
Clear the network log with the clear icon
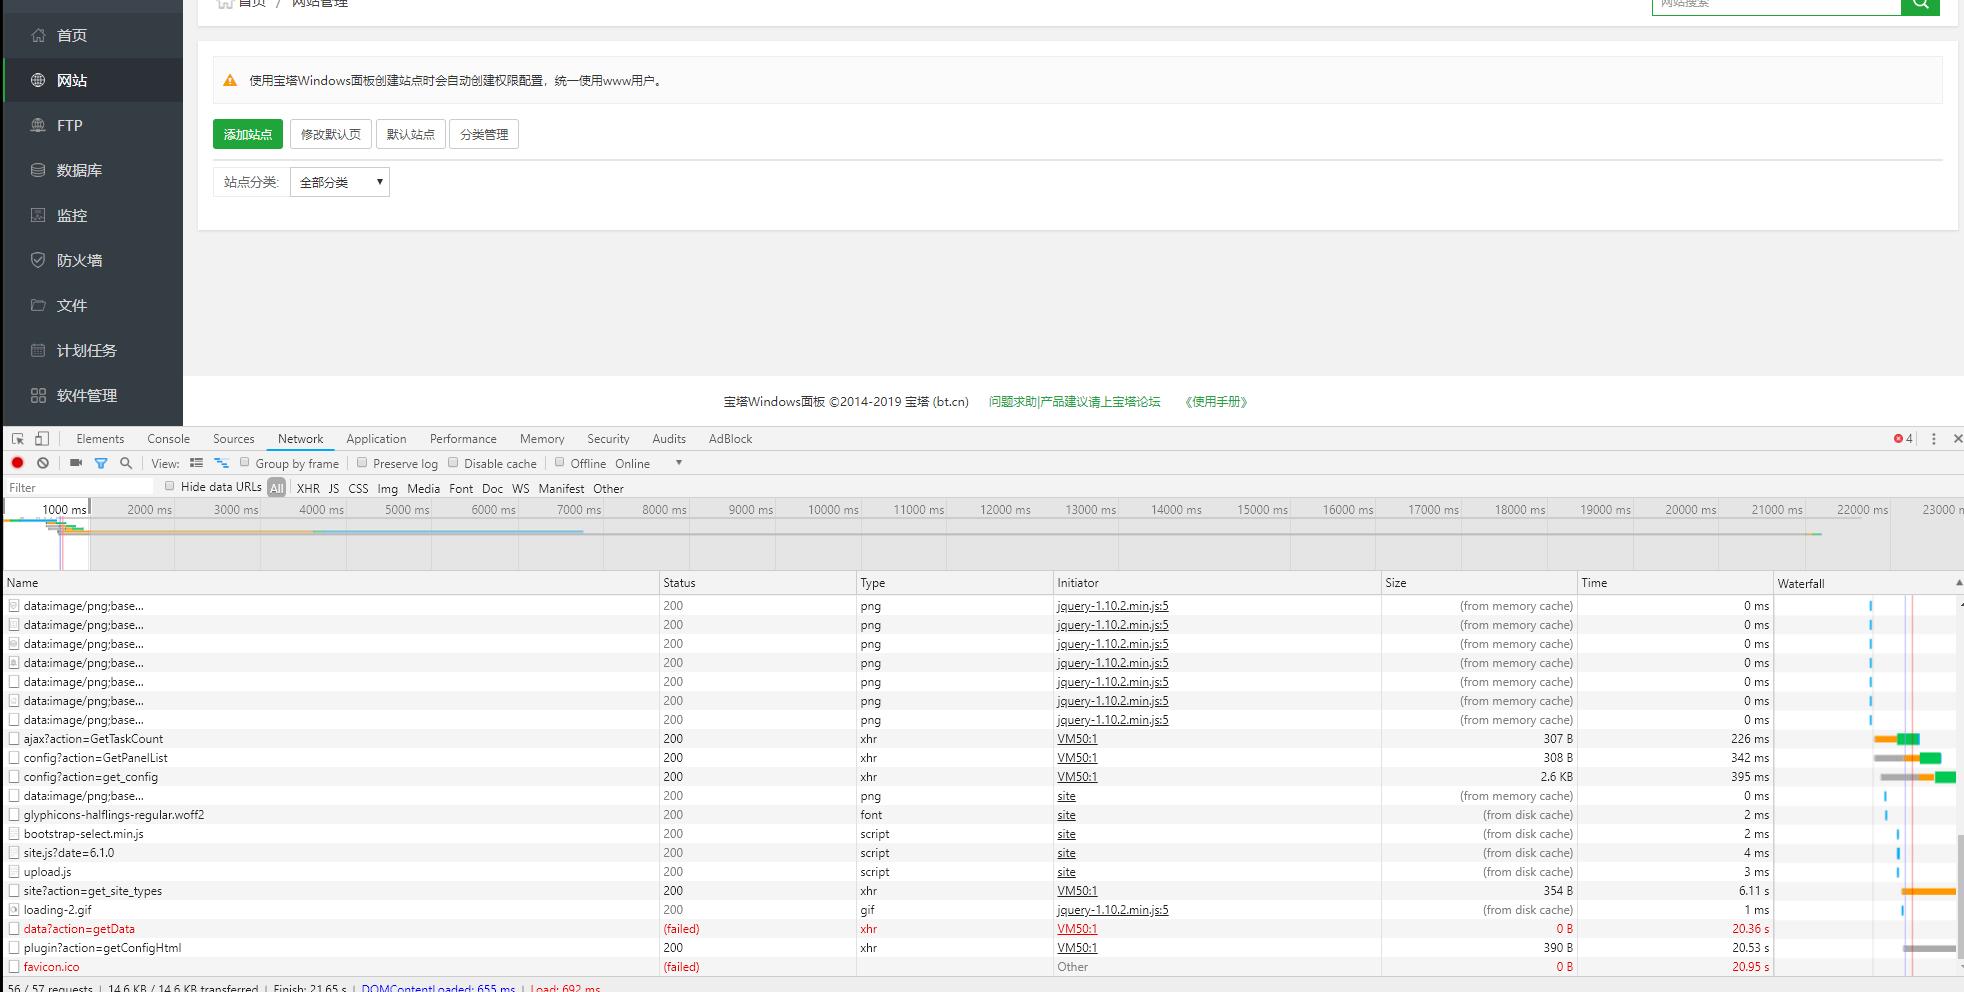(43, 463)
